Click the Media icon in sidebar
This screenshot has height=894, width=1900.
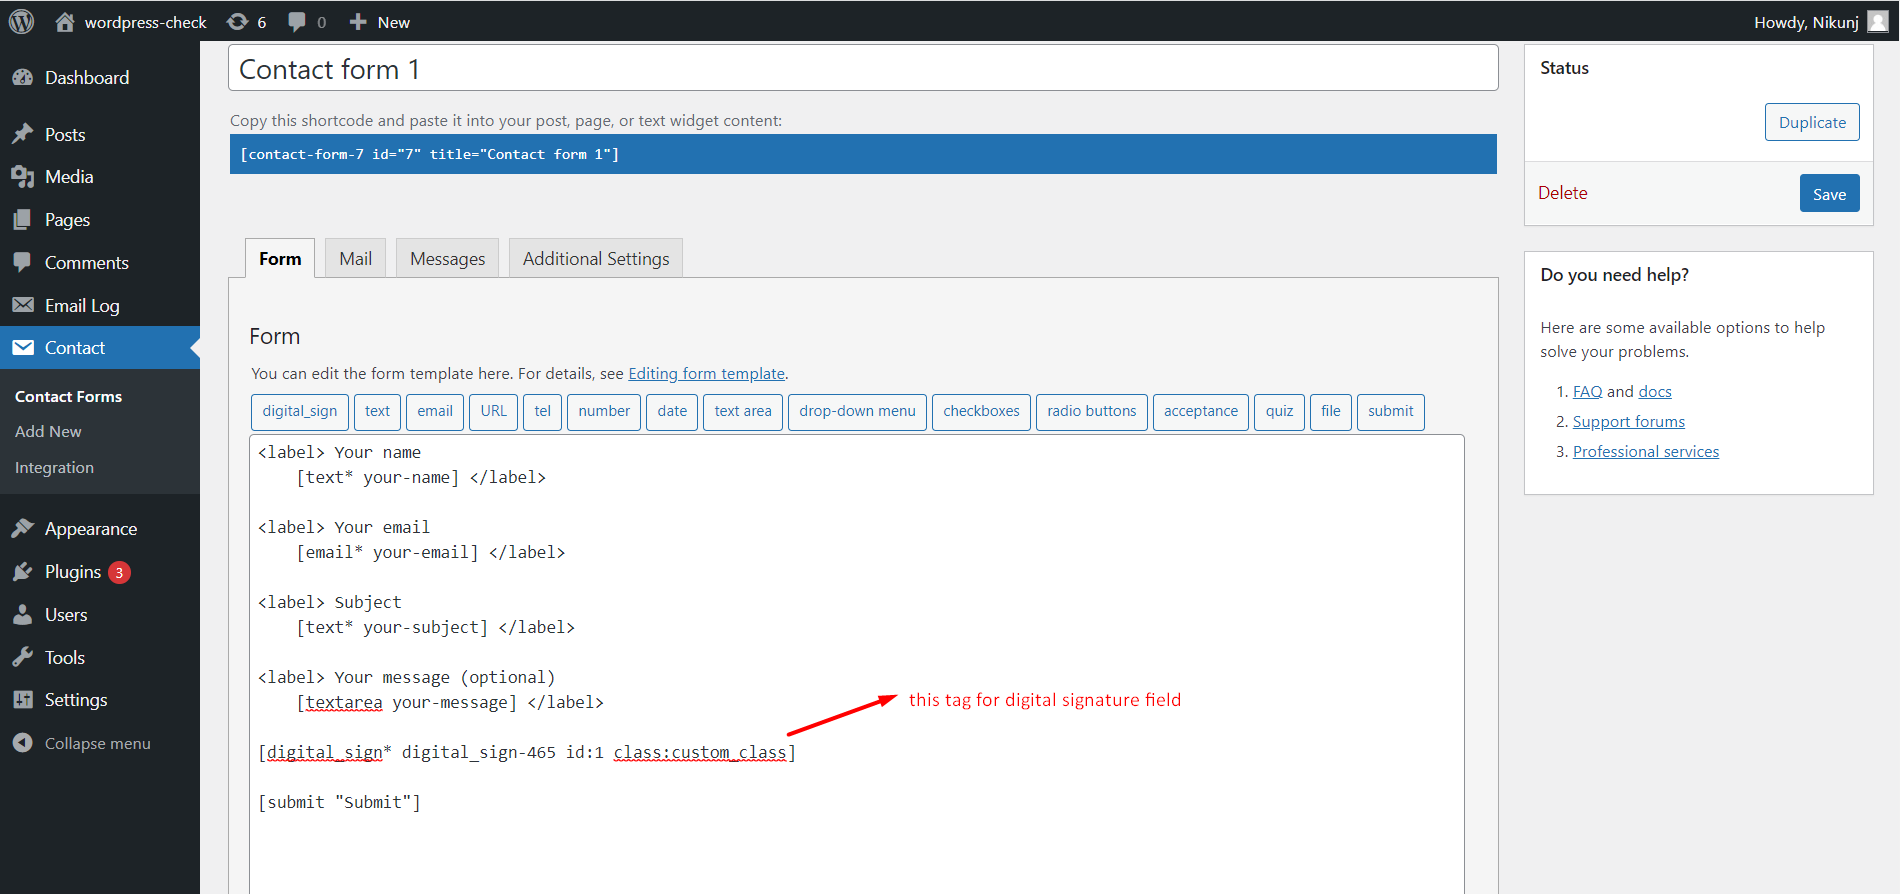[x=23, y=177]
